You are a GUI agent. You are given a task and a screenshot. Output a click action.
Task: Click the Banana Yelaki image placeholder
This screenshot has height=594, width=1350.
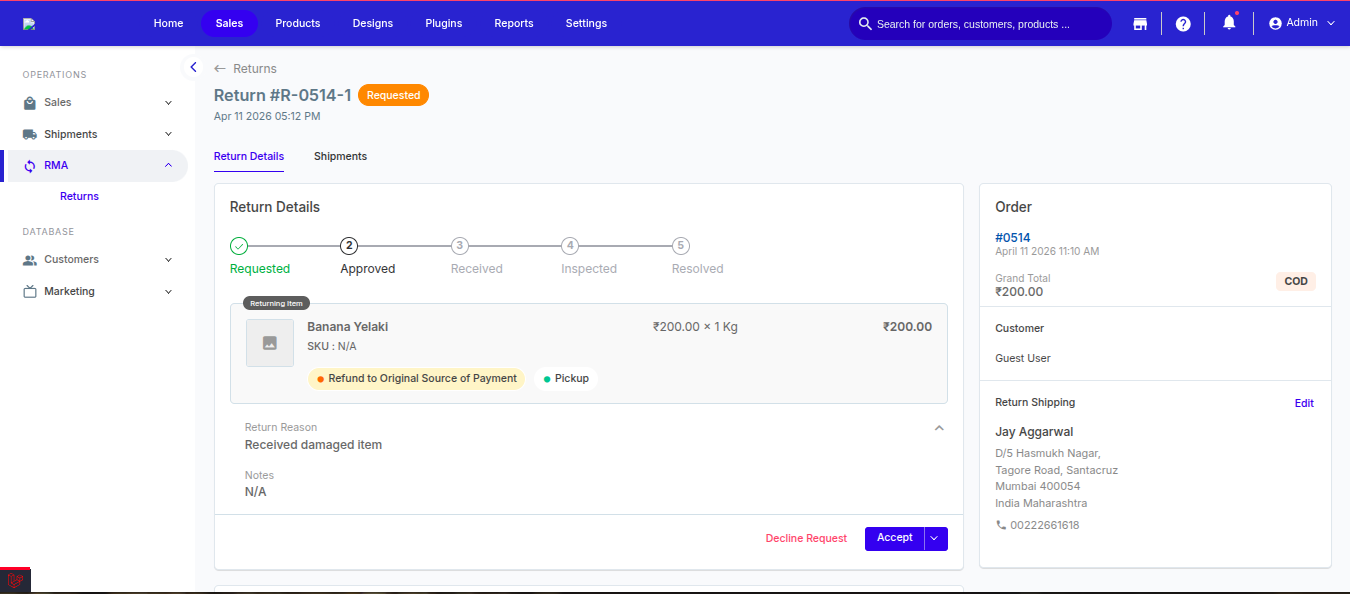tap(270, 343)
